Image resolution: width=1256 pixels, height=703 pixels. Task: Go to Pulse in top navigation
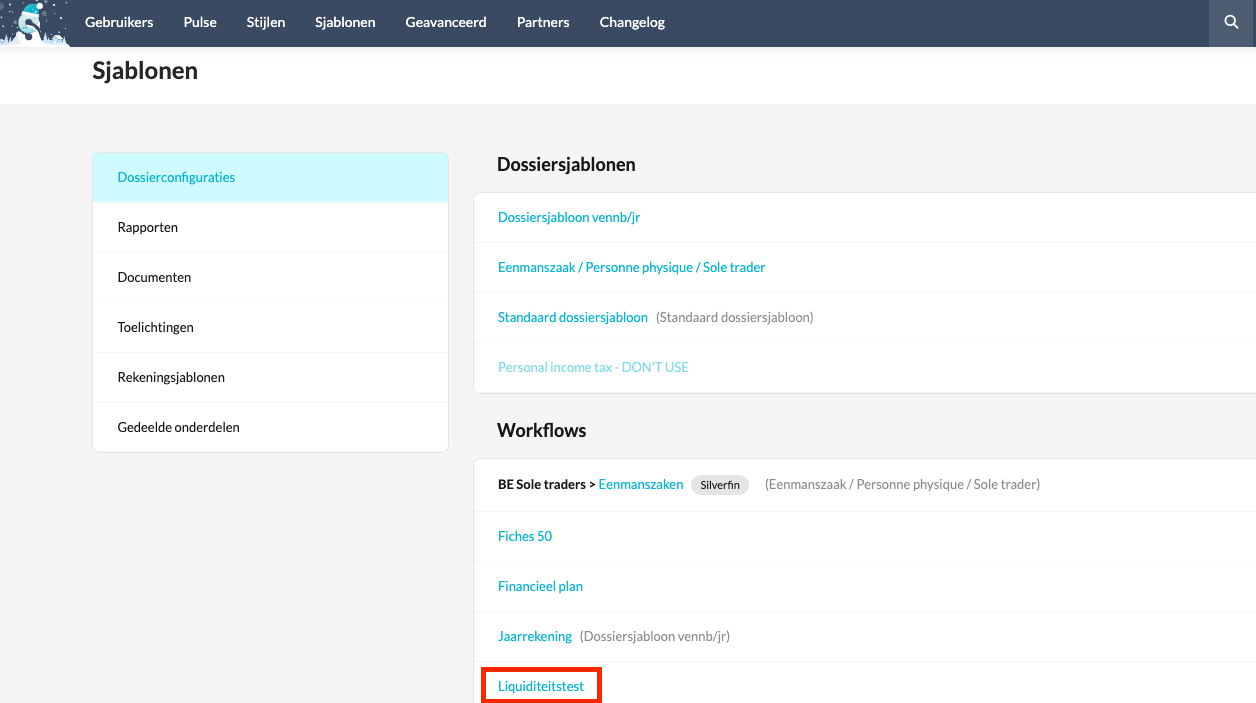tap(200, 22)
